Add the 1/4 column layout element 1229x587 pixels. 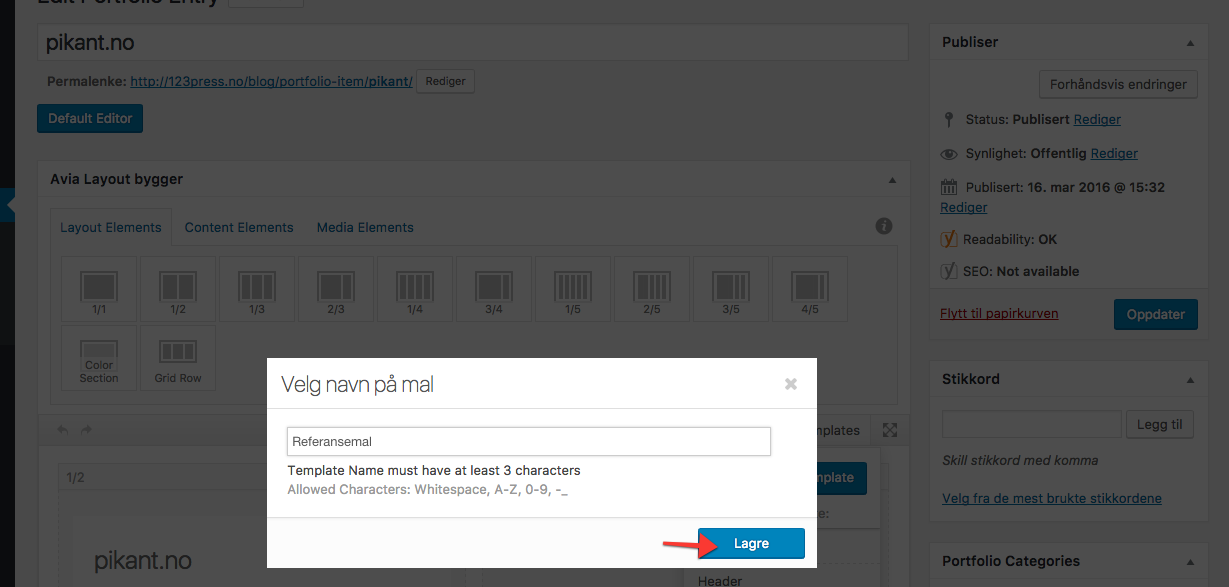(x=415, y=289)
